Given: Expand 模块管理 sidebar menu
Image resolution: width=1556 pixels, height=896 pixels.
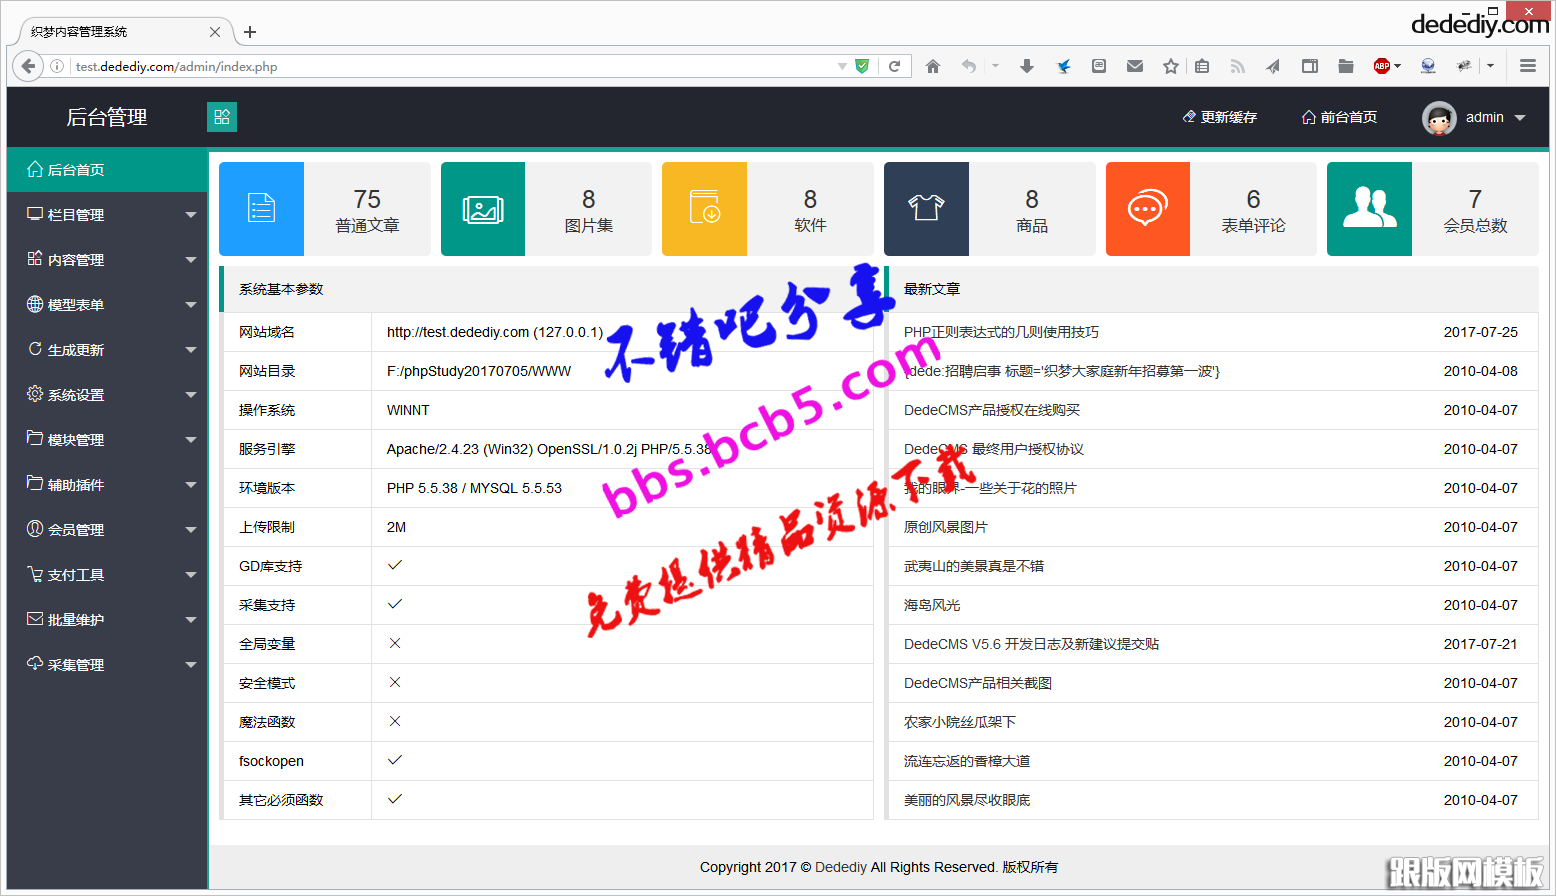Looking at the screenshot, I should (107, 440).
